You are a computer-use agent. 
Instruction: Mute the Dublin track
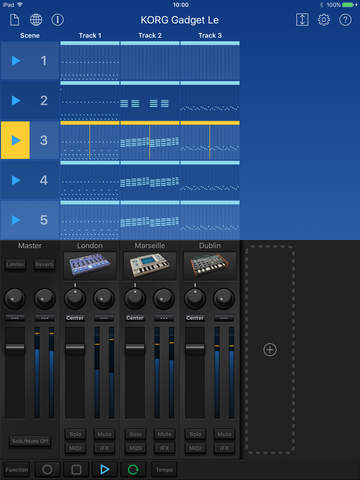(224, 434)
